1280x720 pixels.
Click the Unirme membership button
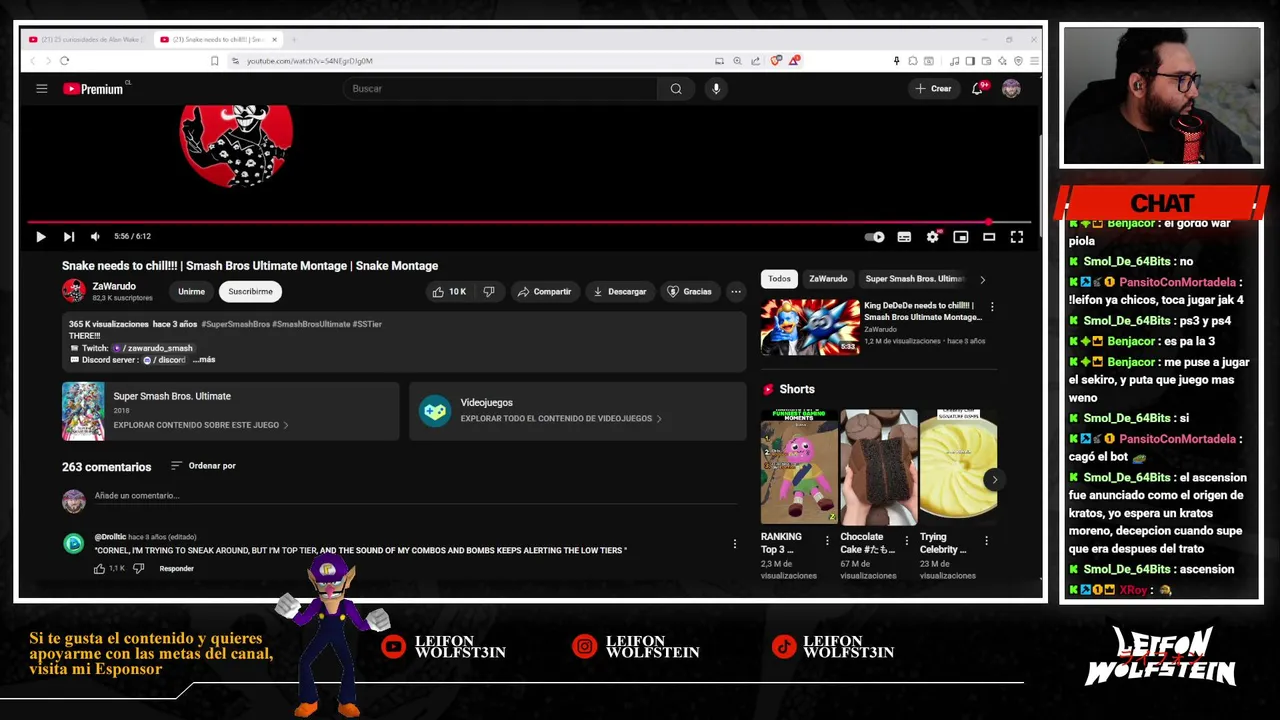click(191, 292)
